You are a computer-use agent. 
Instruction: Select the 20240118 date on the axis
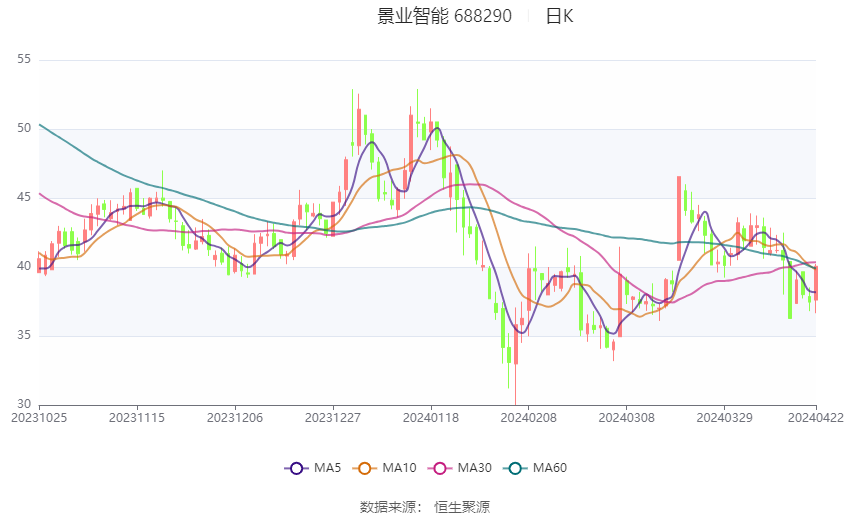click(x=430, y=417)
